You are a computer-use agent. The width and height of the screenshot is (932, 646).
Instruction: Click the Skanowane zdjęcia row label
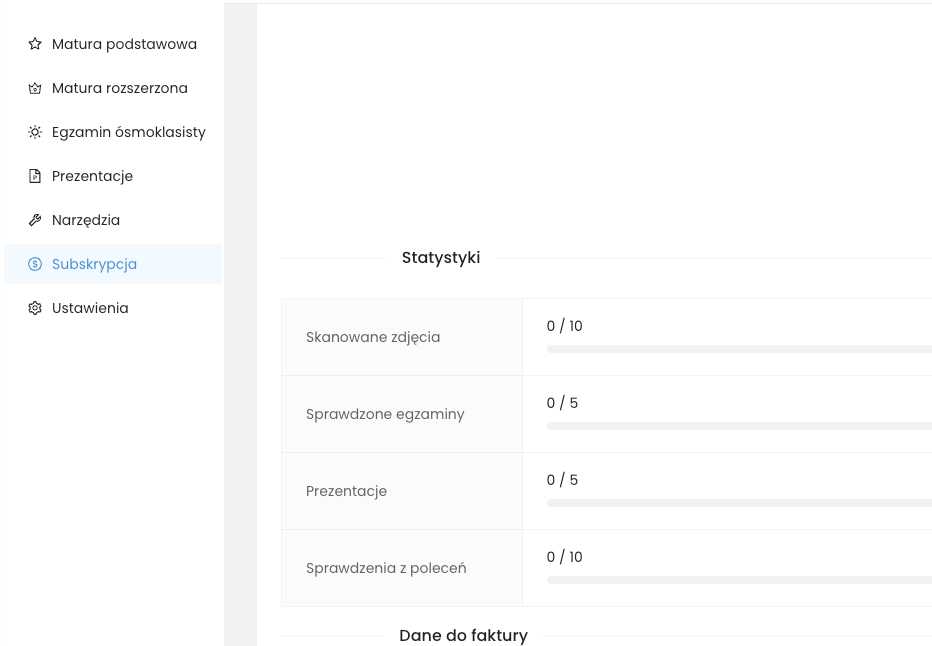(373, 337)
